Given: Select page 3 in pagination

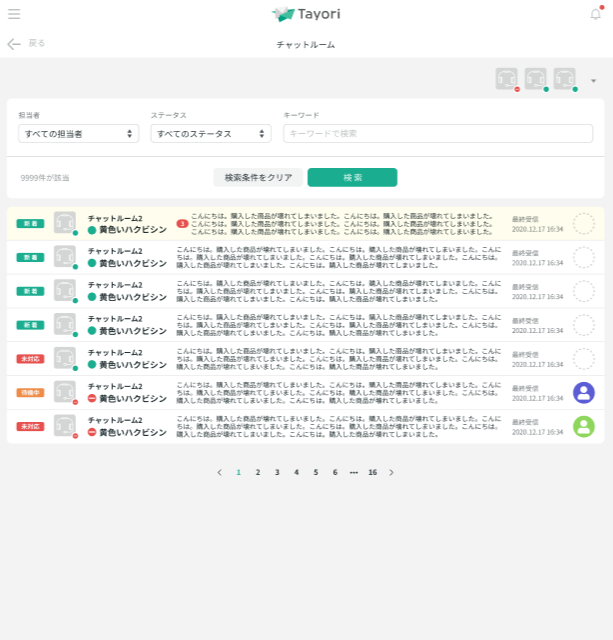Looking at the screenshot, I should (x=277, y=472).
